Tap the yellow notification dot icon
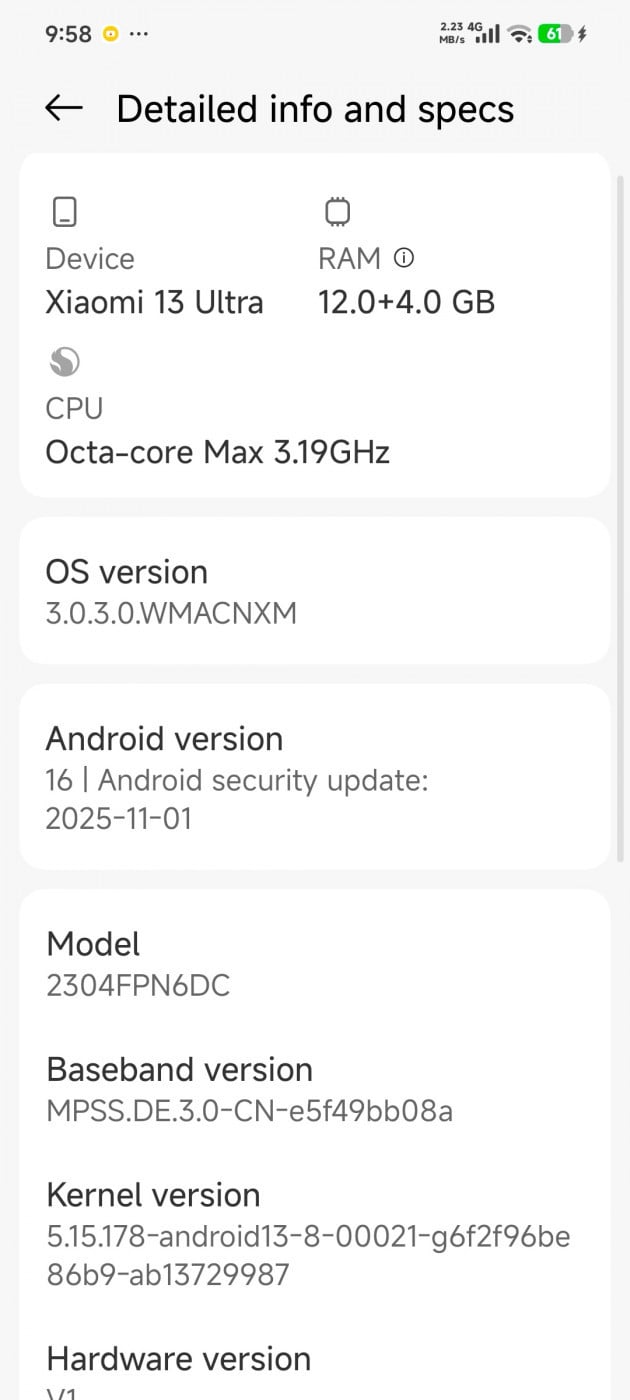 point(110,34)
